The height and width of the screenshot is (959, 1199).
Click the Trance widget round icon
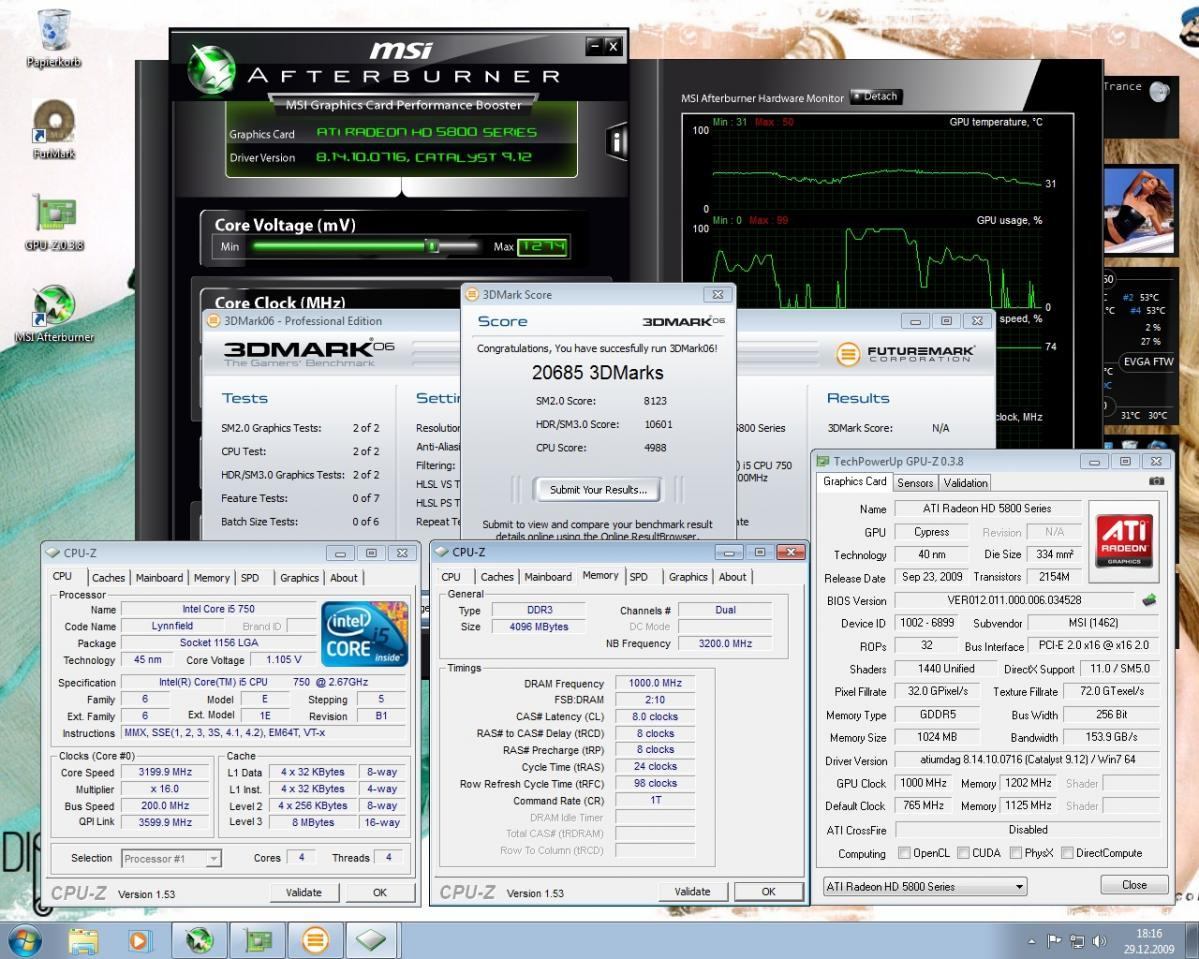pyautogui.click(x=1159, y=92)
